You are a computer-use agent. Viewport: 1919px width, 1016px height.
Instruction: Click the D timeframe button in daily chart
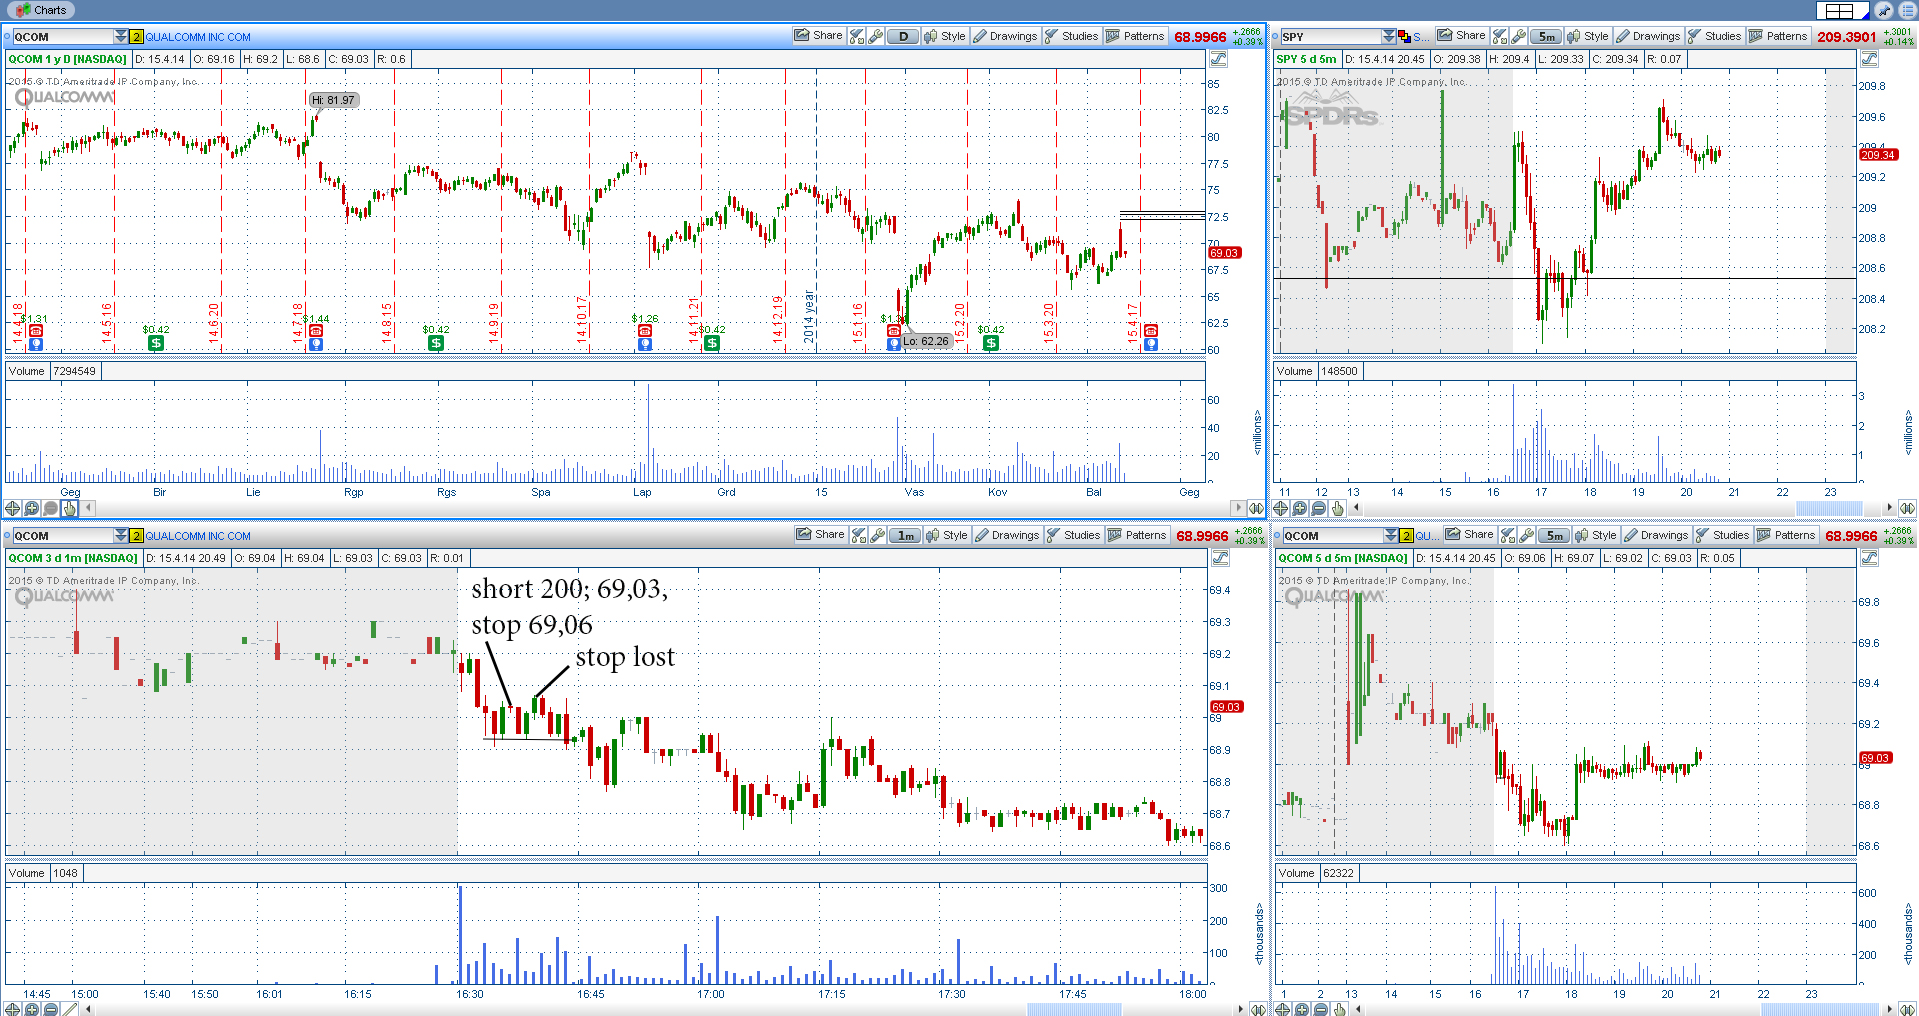(903, 36)
